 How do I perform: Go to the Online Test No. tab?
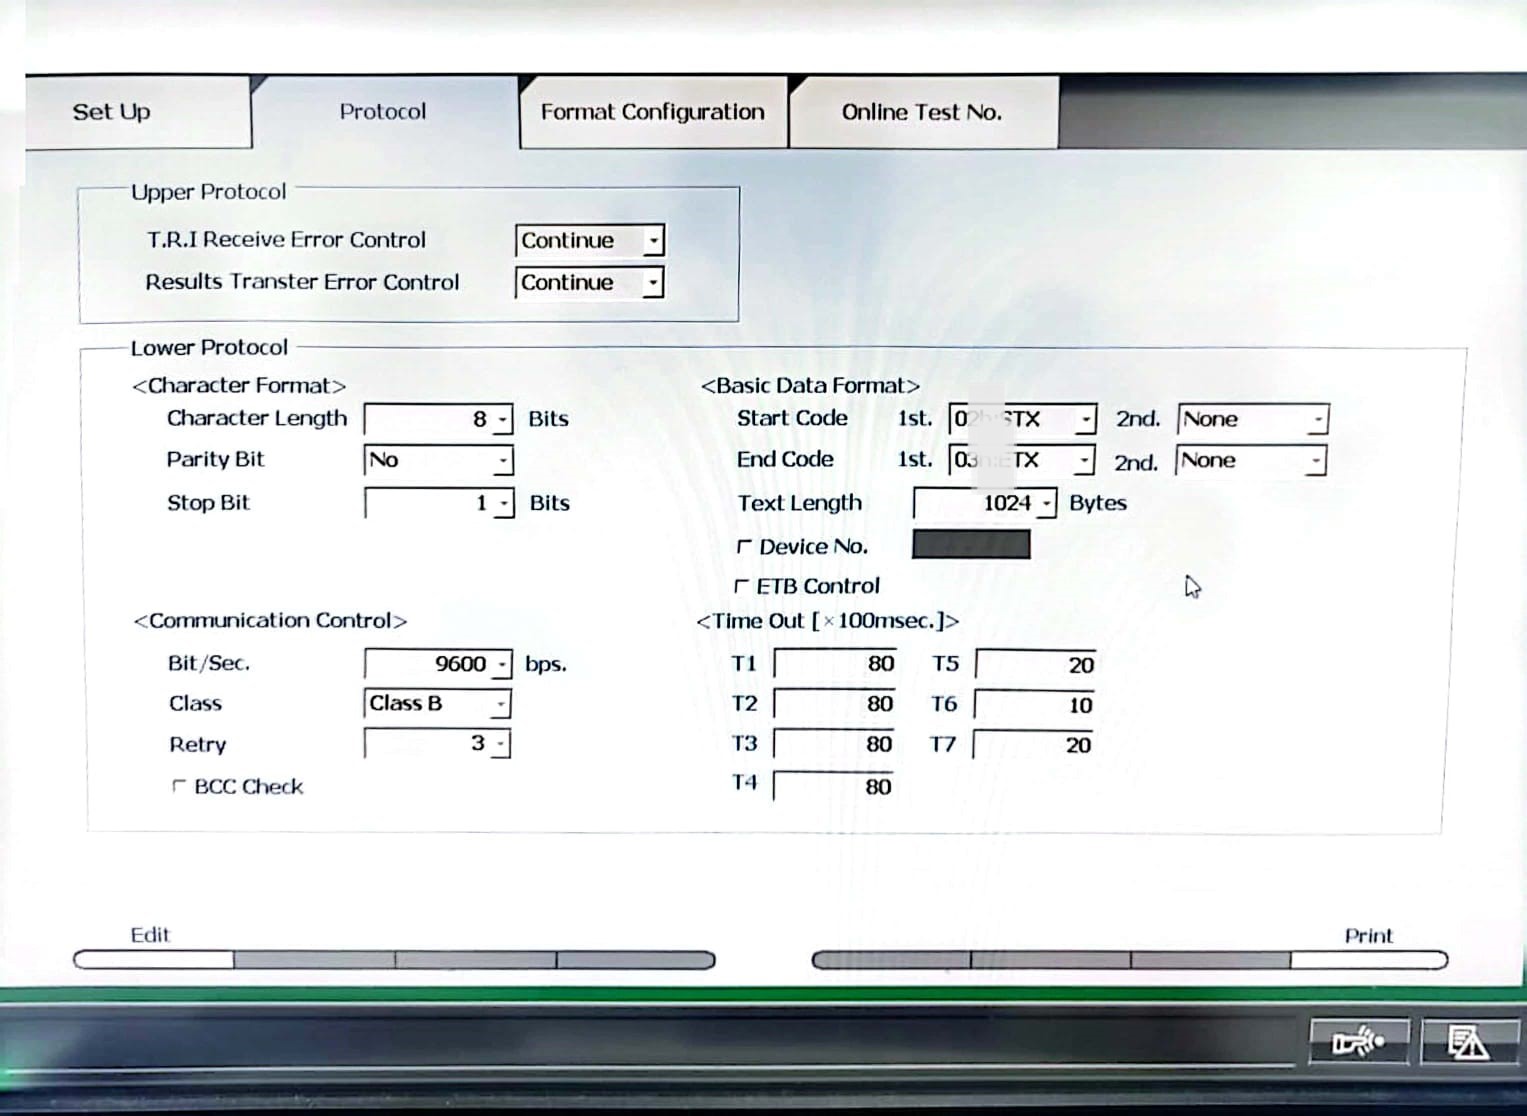pyautogui.click(x=921, y=112)
